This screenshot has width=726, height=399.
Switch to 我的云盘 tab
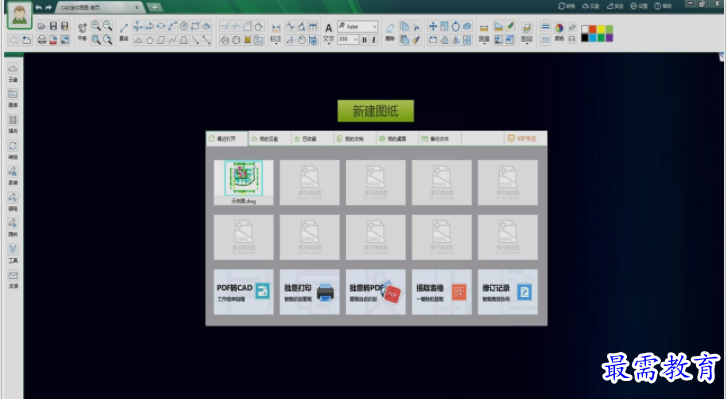(x=270, y=138)
